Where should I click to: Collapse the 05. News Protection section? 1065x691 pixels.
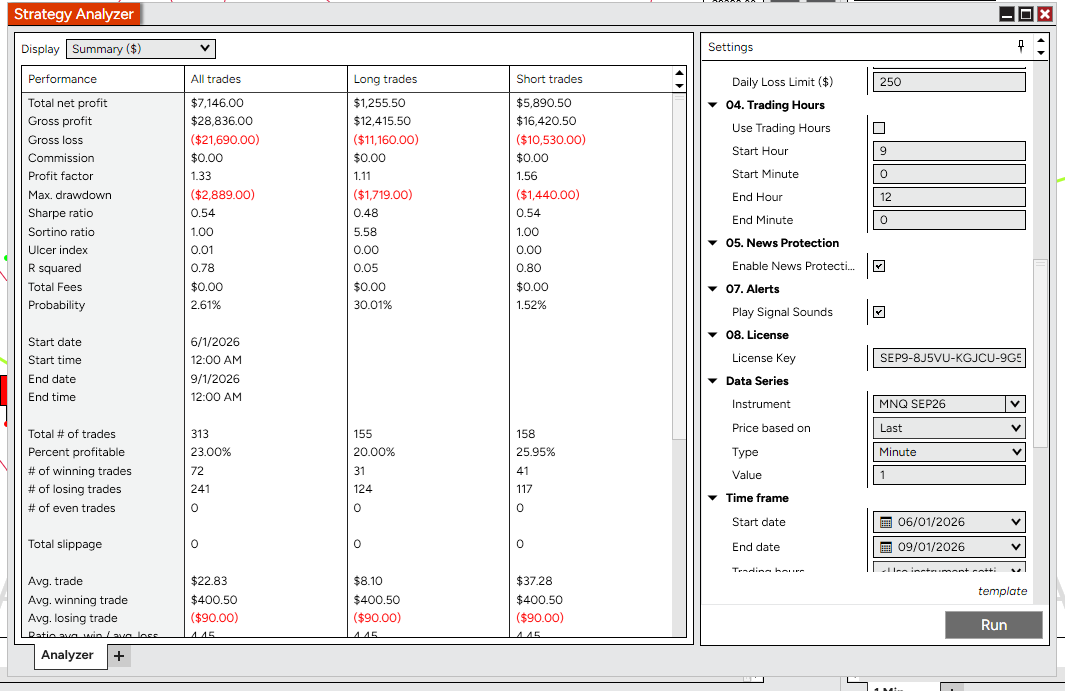[x=712, y=243]
